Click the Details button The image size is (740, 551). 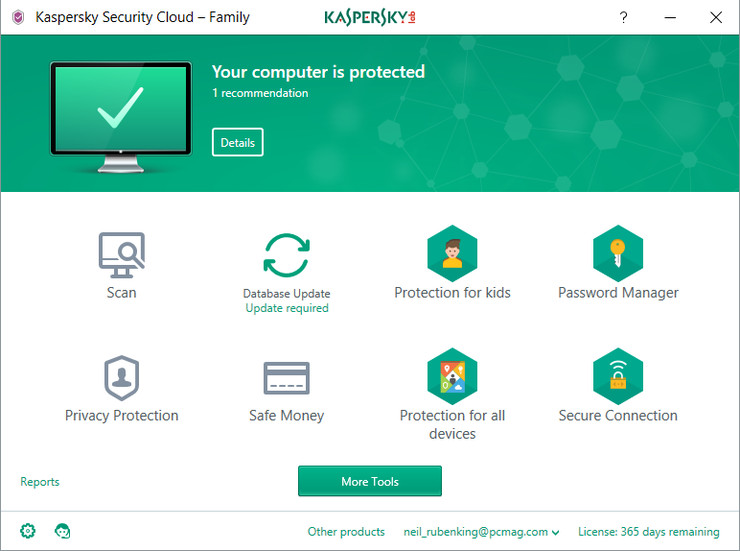pos(238,142)
